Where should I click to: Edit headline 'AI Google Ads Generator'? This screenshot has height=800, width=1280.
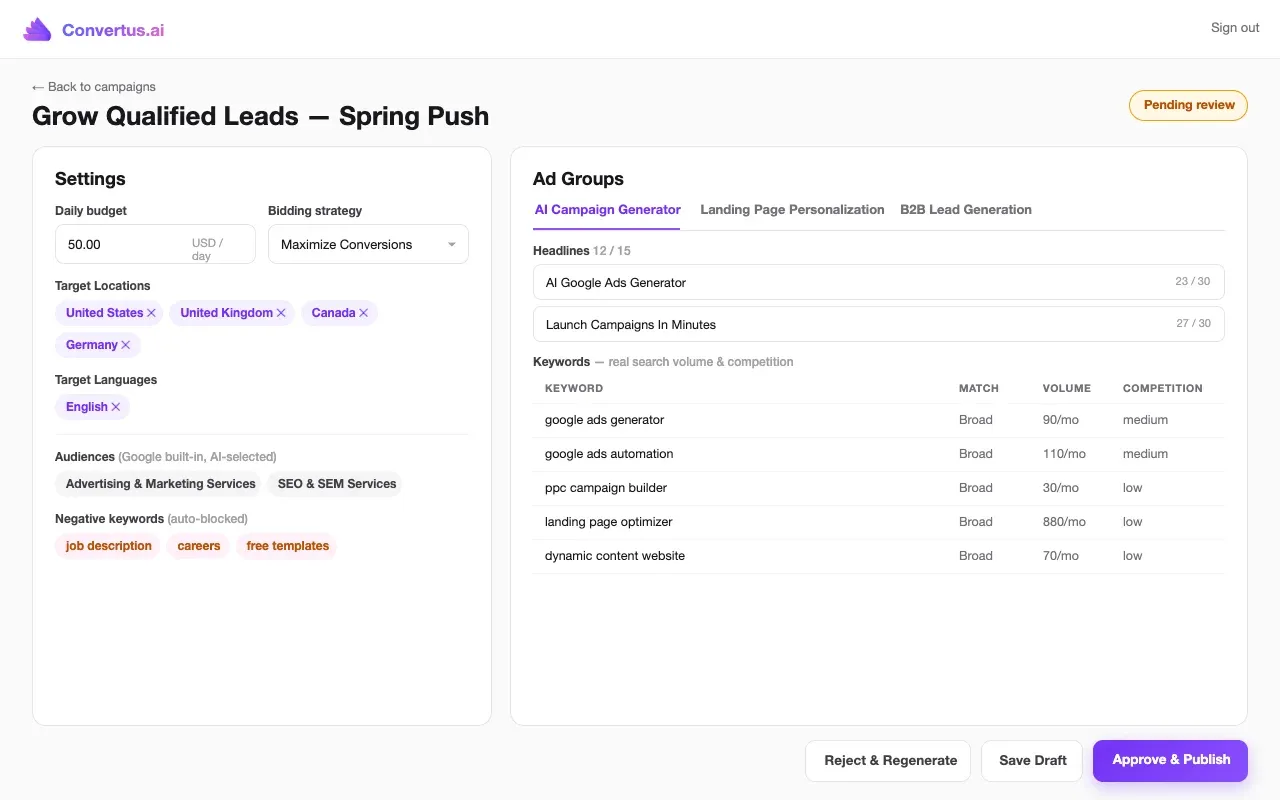pyautogui.click(x=879, y=282)
